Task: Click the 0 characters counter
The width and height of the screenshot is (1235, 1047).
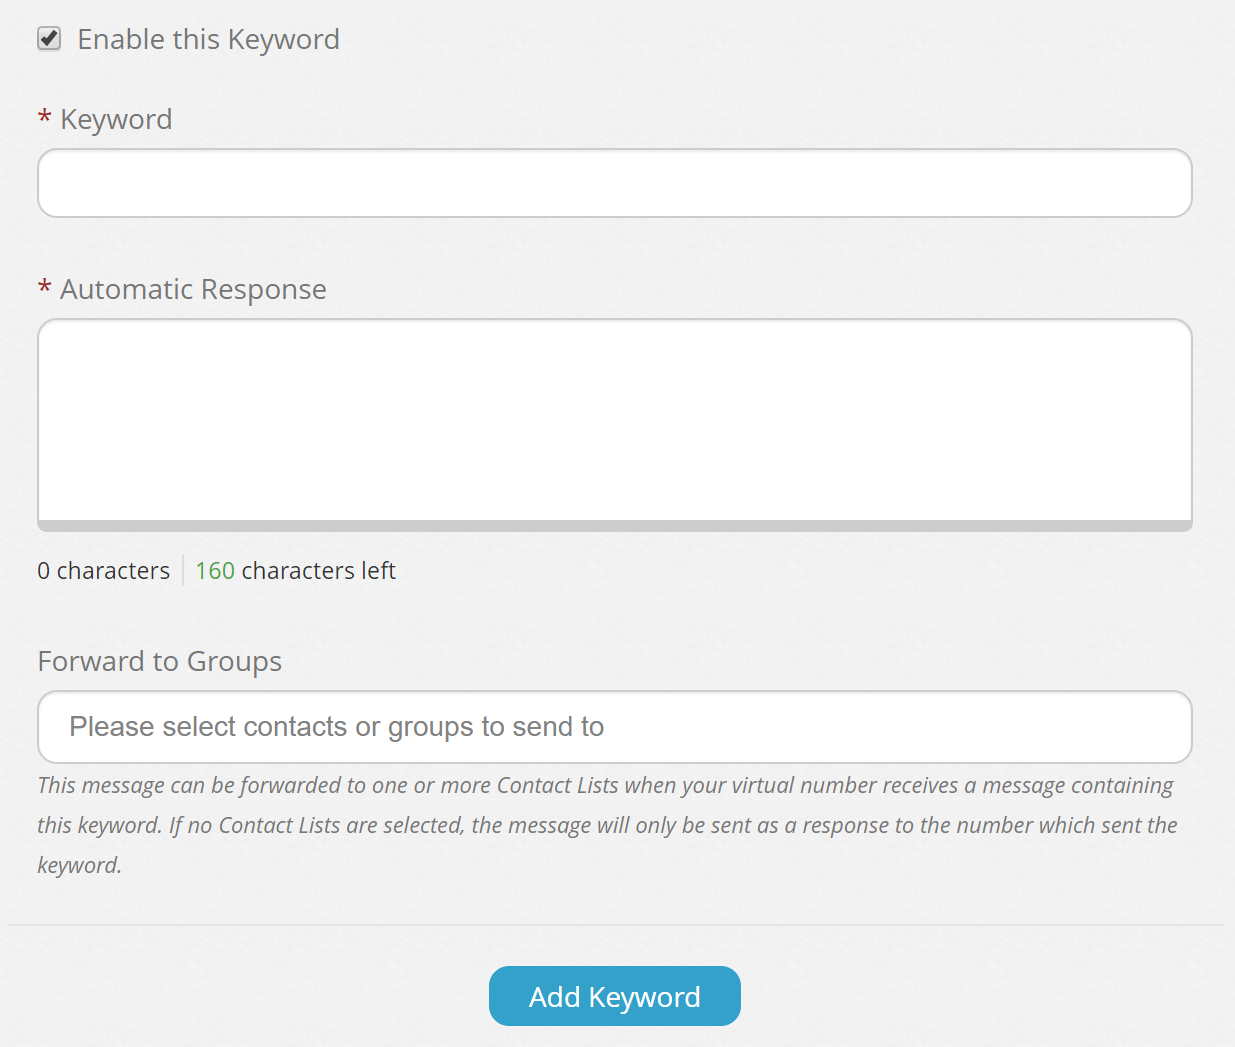Action: pyautogui.click(x=103, y=570)
